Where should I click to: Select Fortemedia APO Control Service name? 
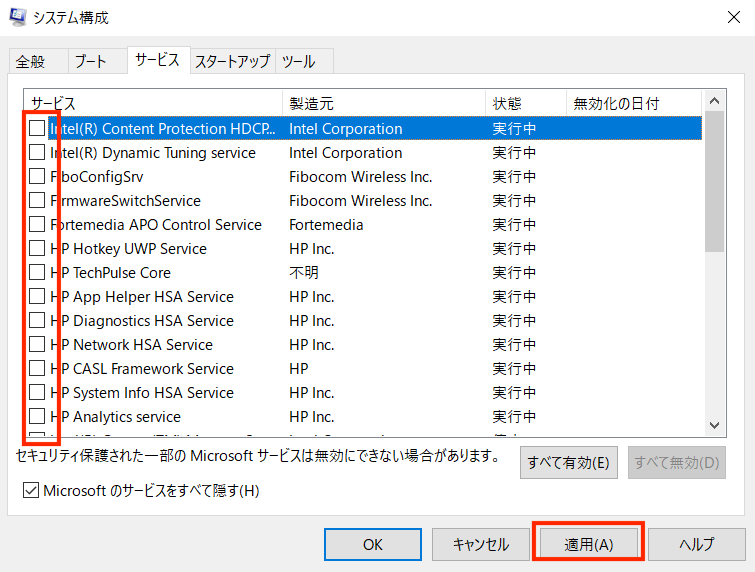[x=156, y=225]
